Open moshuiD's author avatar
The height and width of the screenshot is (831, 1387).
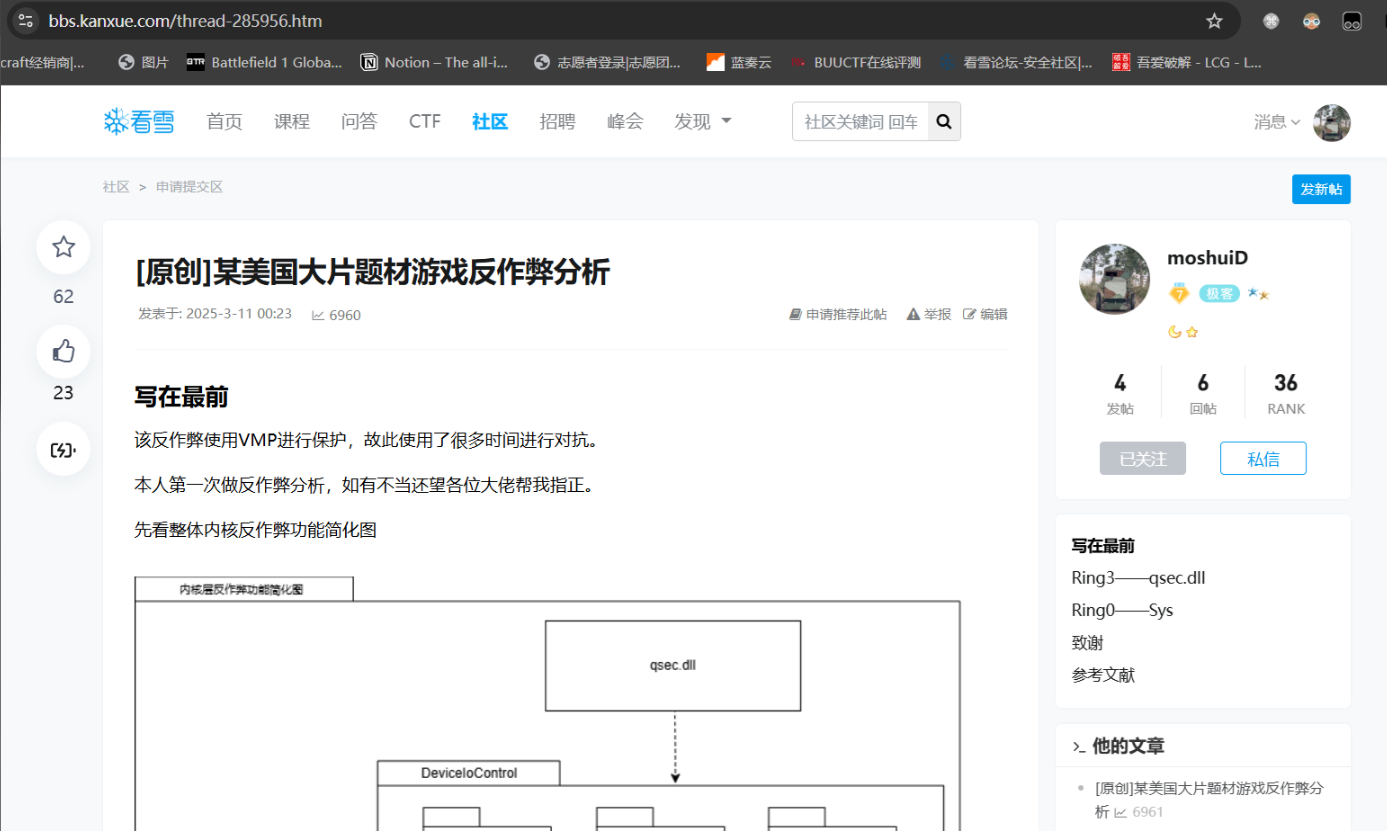click(x=1115, y=279)
